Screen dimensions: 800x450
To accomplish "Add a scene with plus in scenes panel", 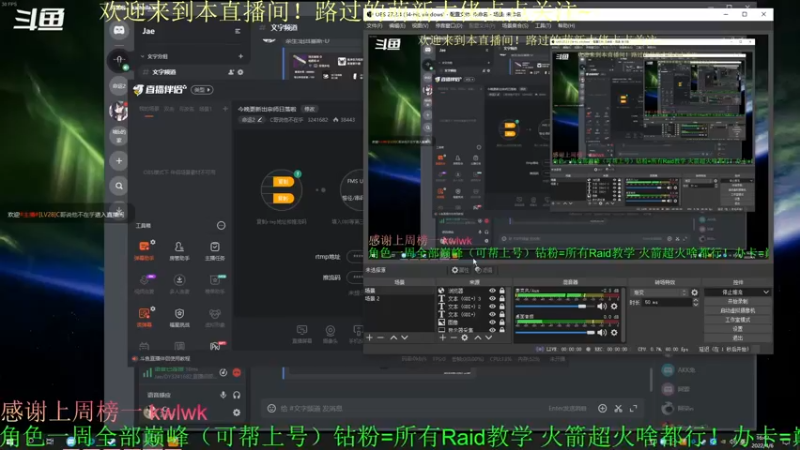I will (x=369, y=338).
